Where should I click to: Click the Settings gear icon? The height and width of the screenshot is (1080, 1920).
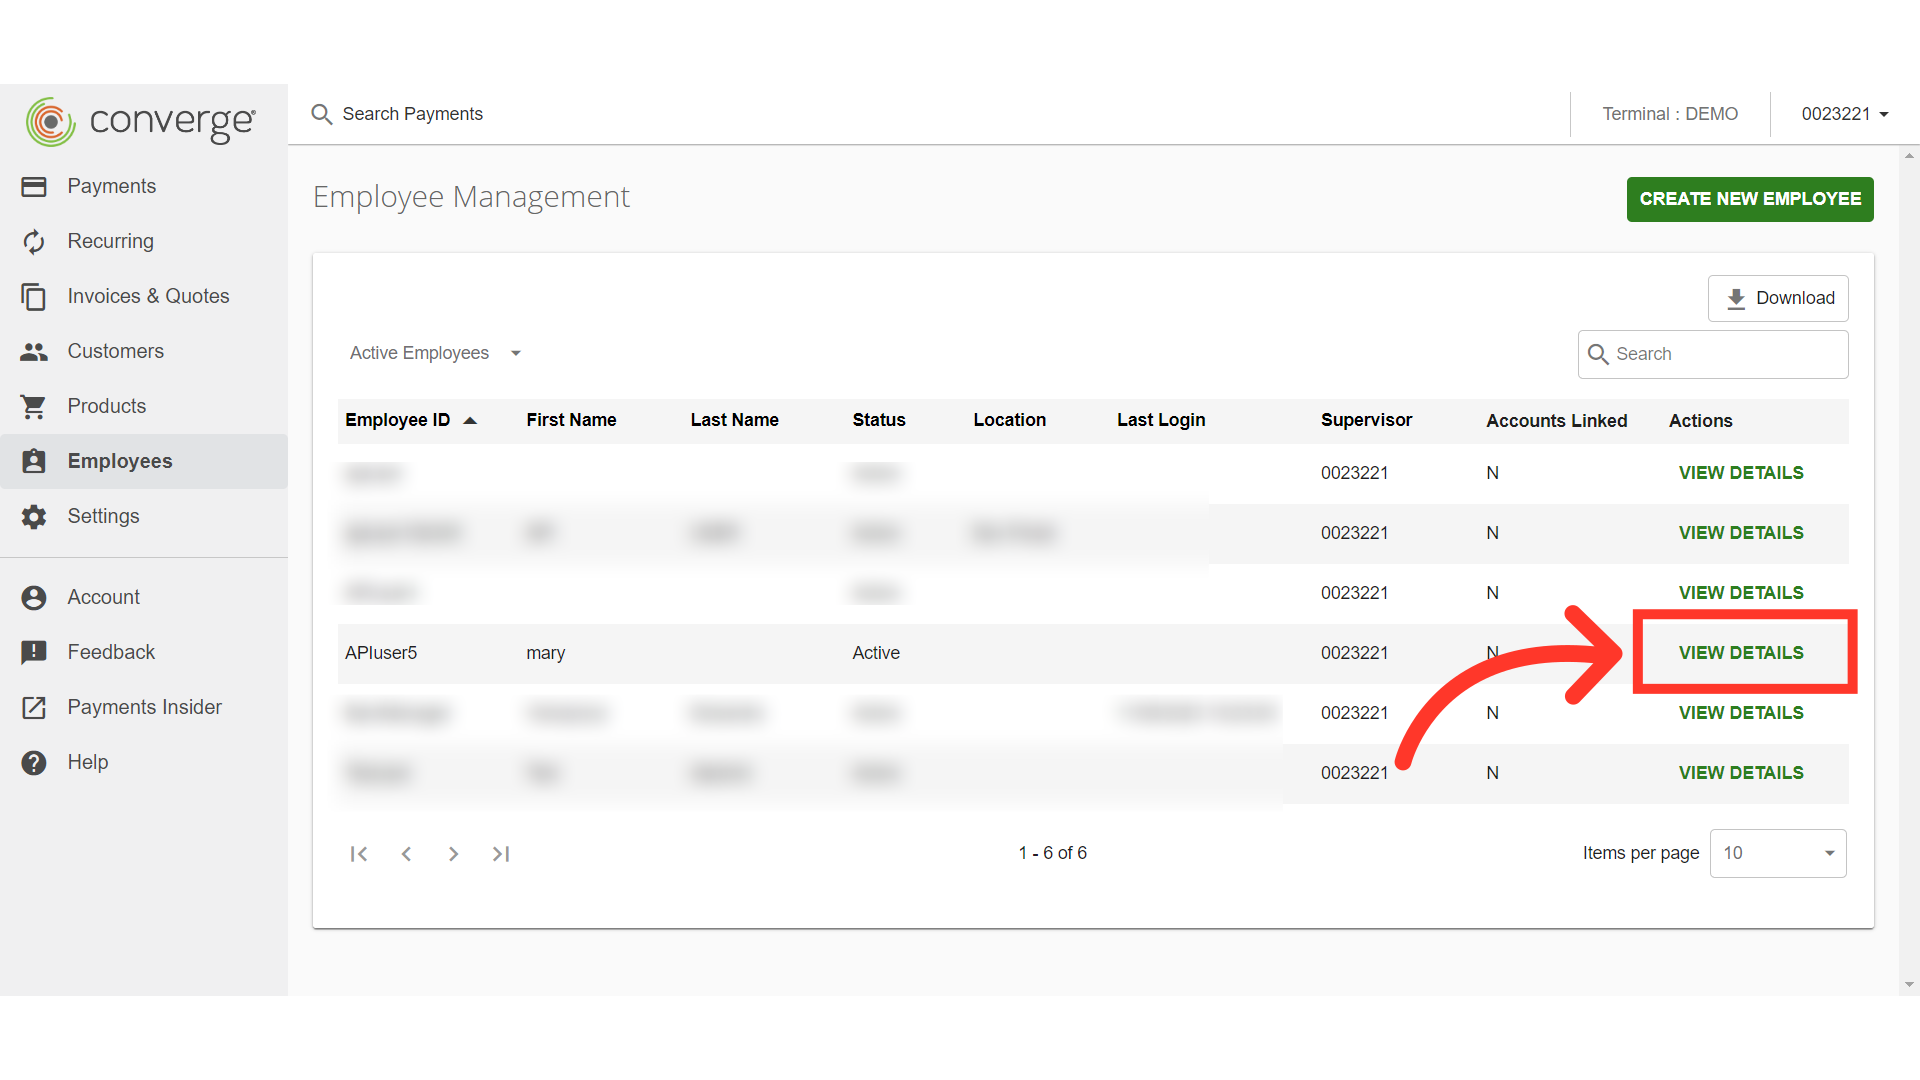34,517
